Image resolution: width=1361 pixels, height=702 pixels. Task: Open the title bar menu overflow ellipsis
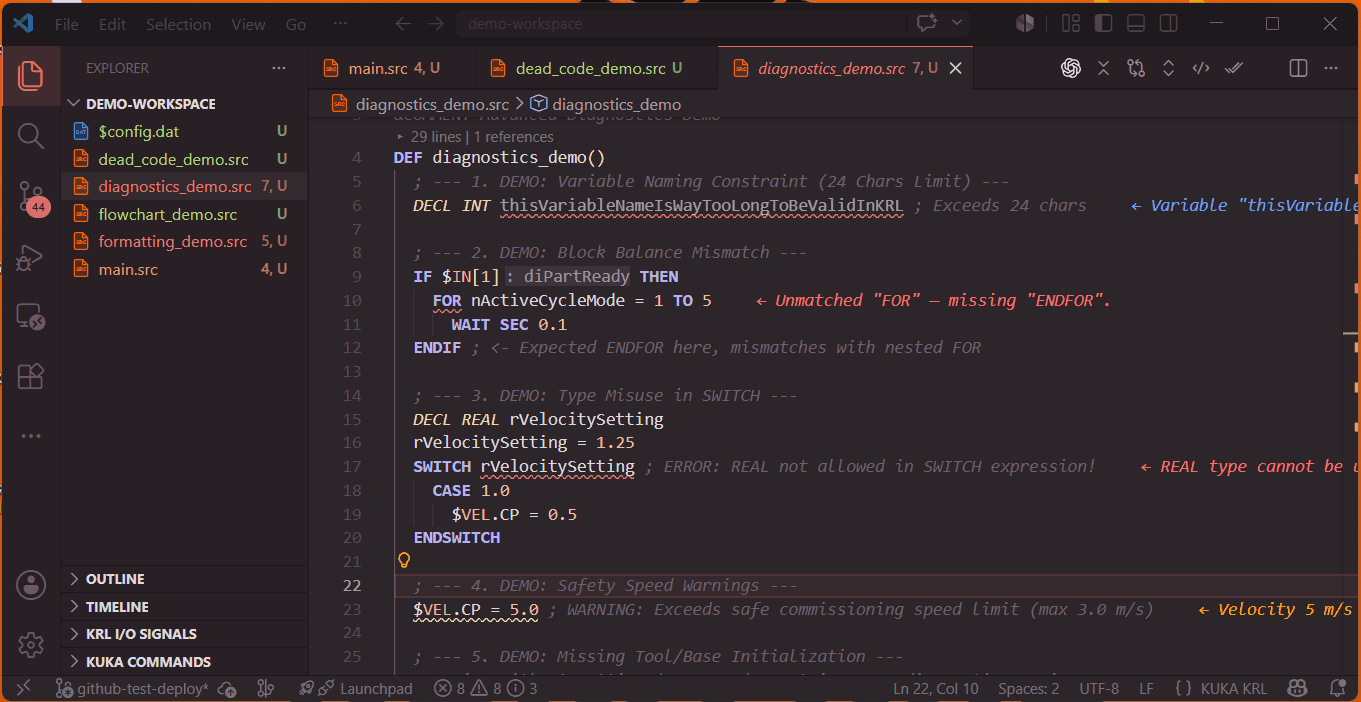340,23
